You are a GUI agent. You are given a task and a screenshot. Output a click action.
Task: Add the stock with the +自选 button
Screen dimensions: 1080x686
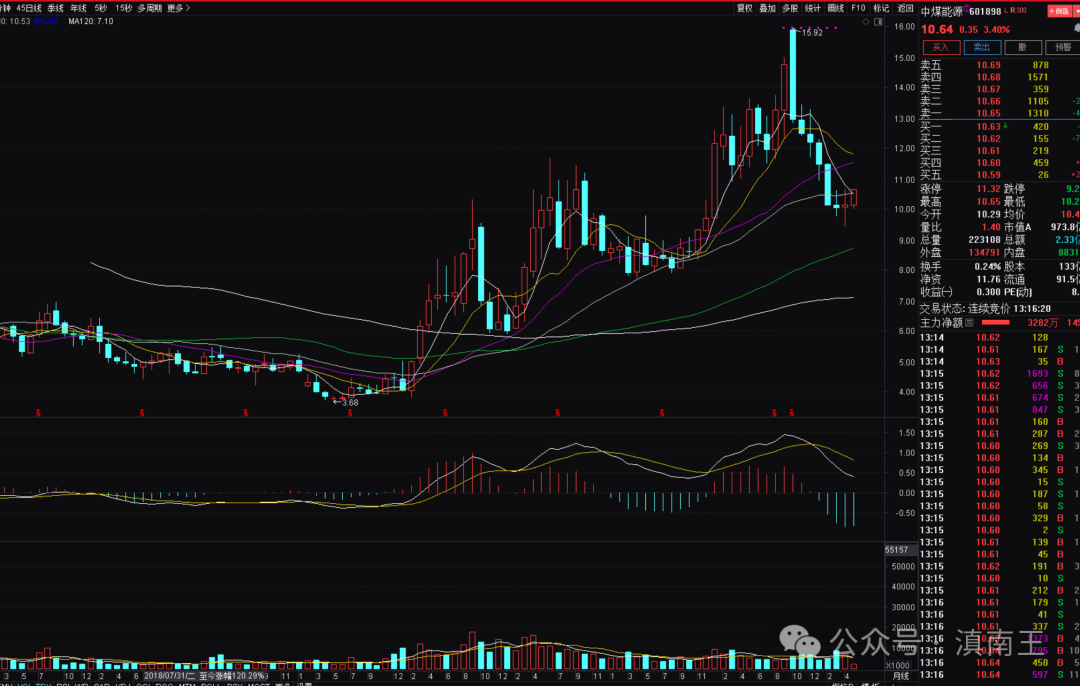click(1056, 12)
